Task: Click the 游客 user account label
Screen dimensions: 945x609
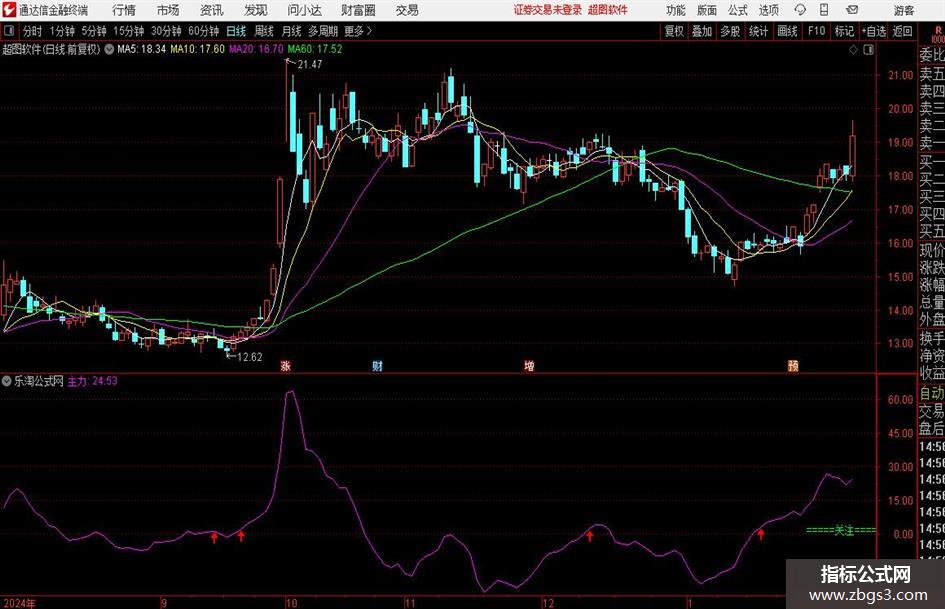Action: pos(904,10)
